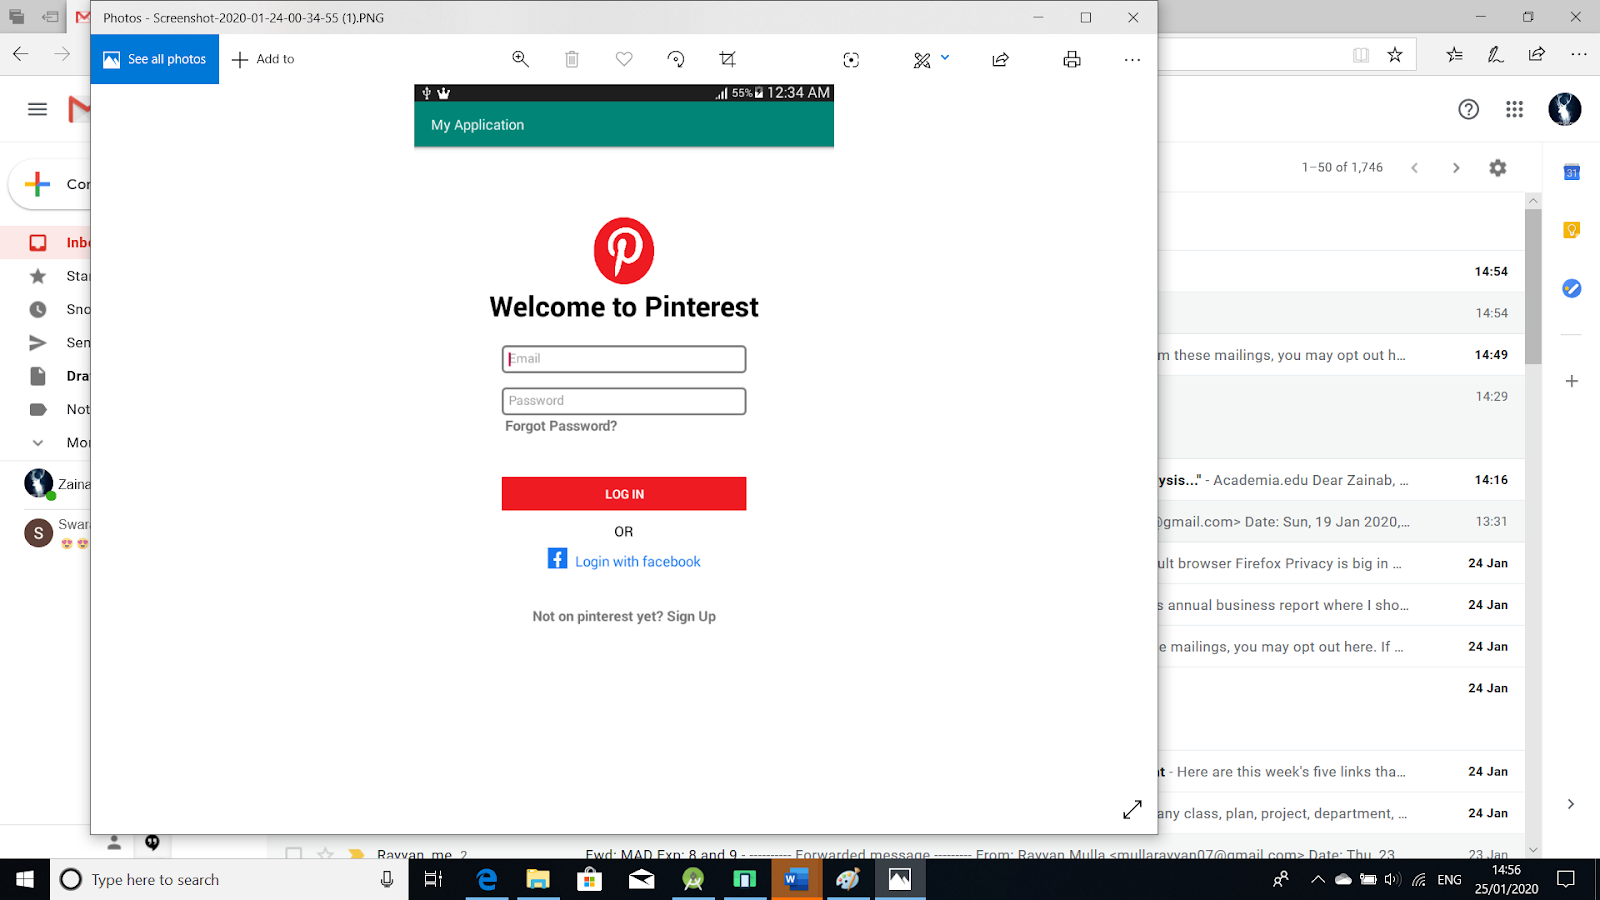Zoom the photo with magnifier icon
Image resolution: width=1600 pixels, height=900 pixels.
520,59
